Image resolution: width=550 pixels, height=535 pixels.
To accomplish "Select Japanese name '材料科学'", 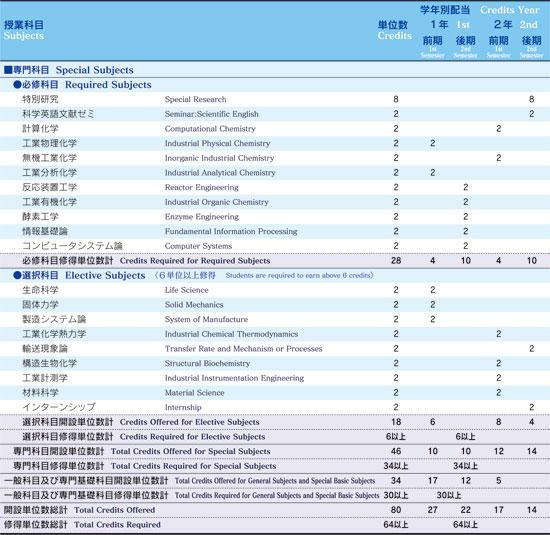I will [40, 393].
